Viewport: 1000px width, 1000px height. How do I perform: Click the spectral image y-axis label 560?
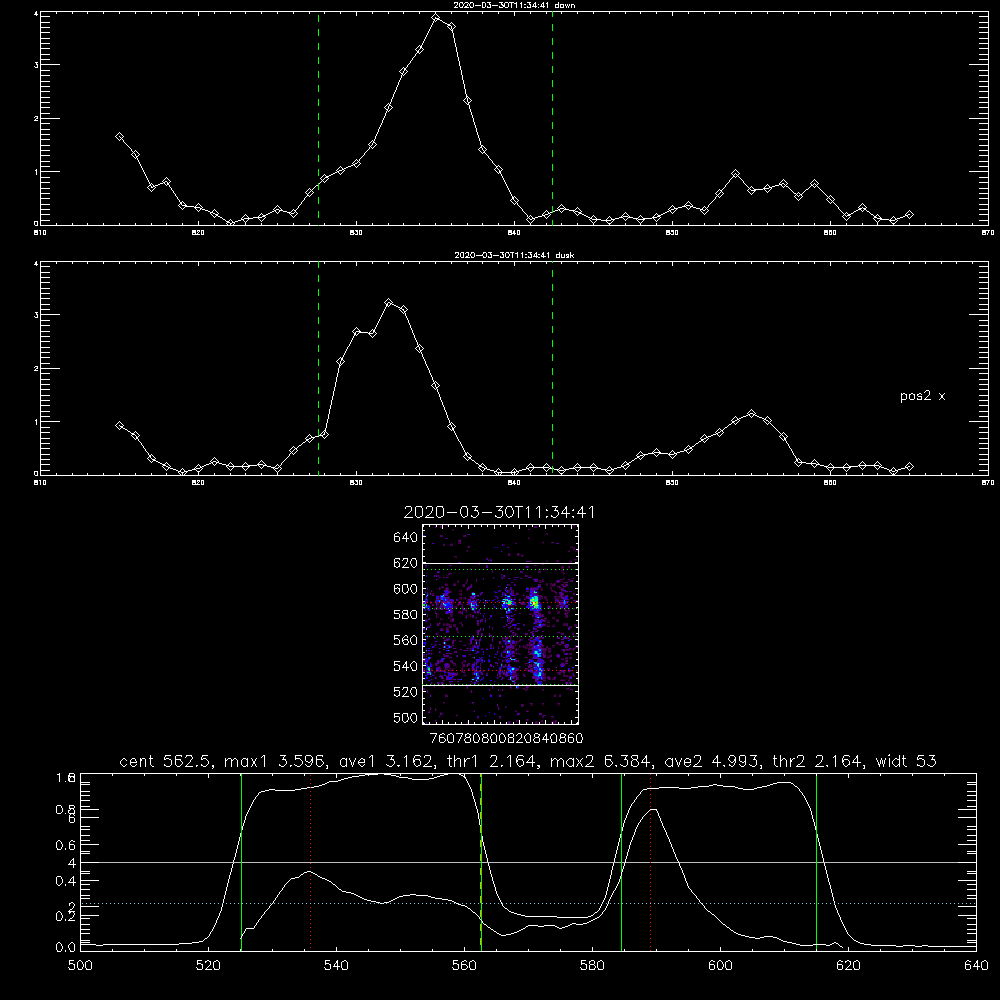click(x=405, y=640)
